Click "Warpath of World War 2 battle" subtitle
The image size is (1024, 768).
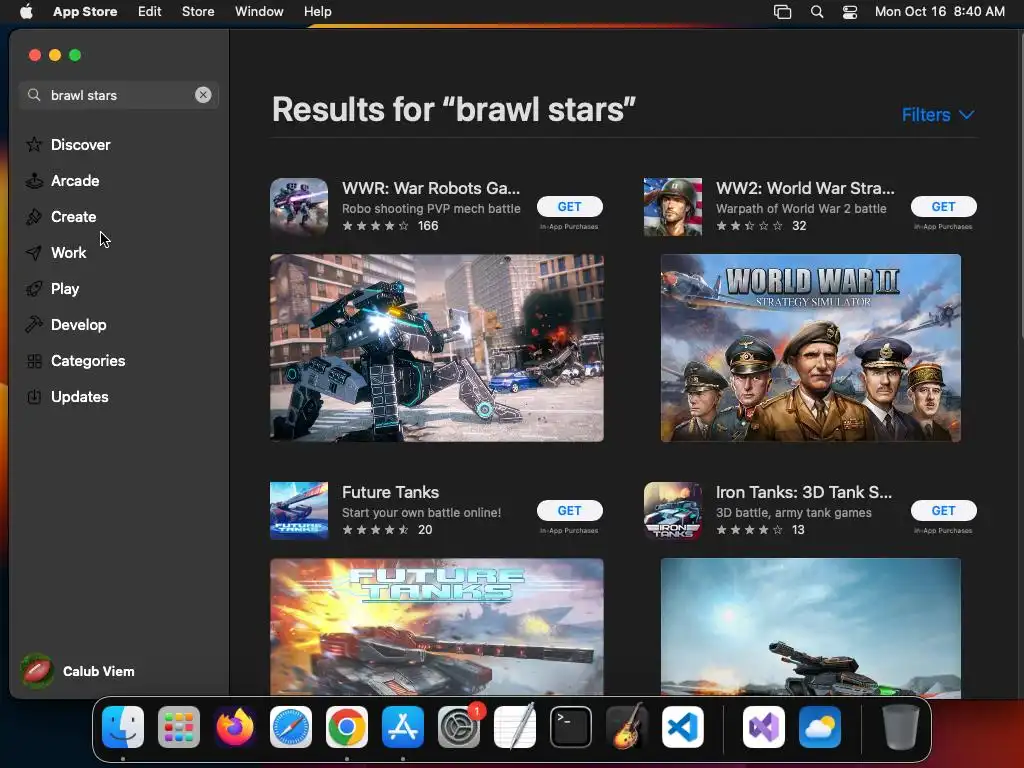801,209
